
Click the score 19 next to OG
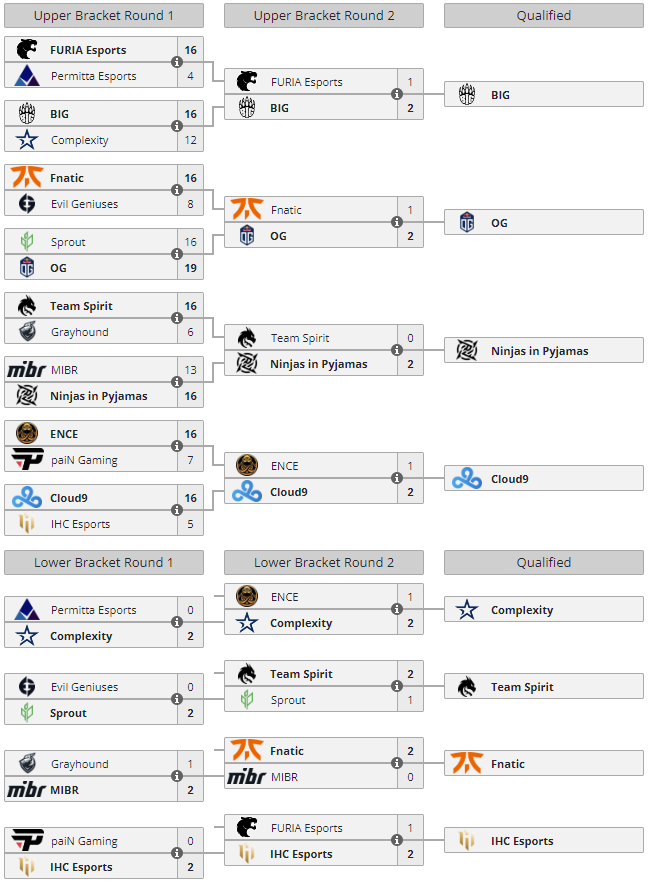click(x=190, y=268)
